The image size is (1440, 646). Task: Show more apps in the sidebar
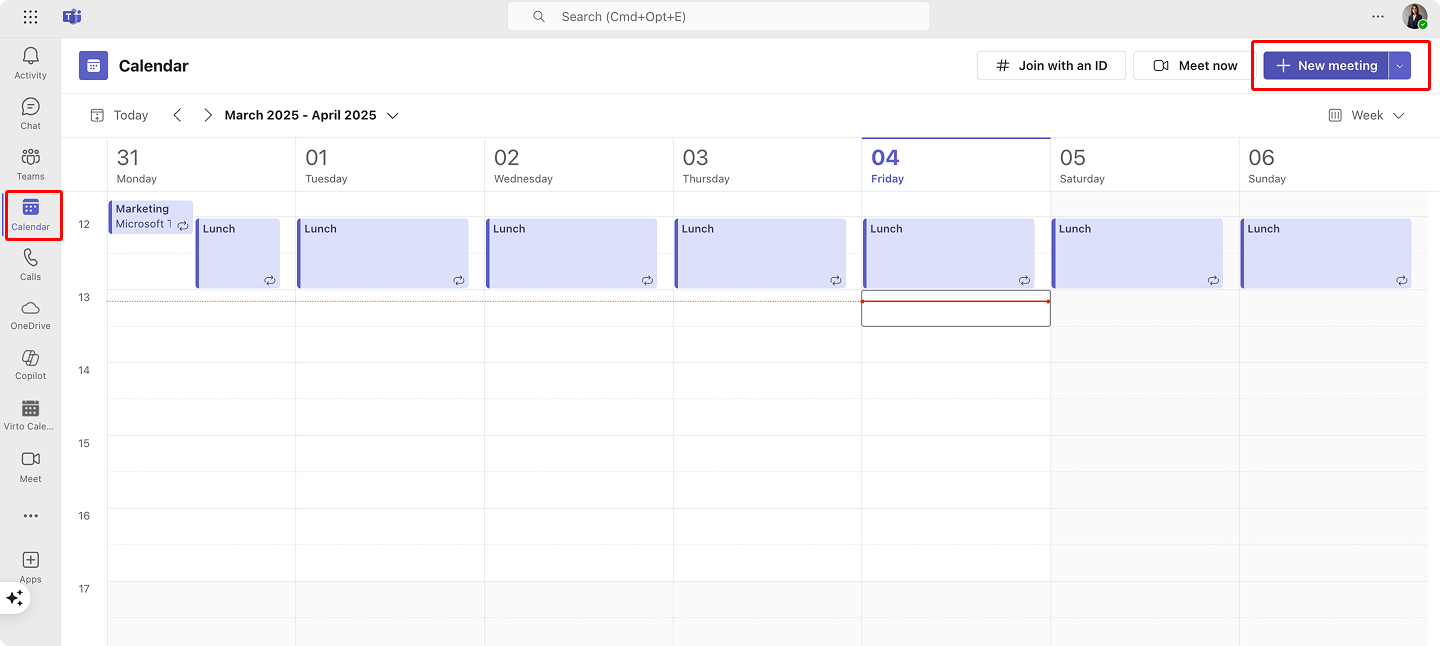point(30,515)
